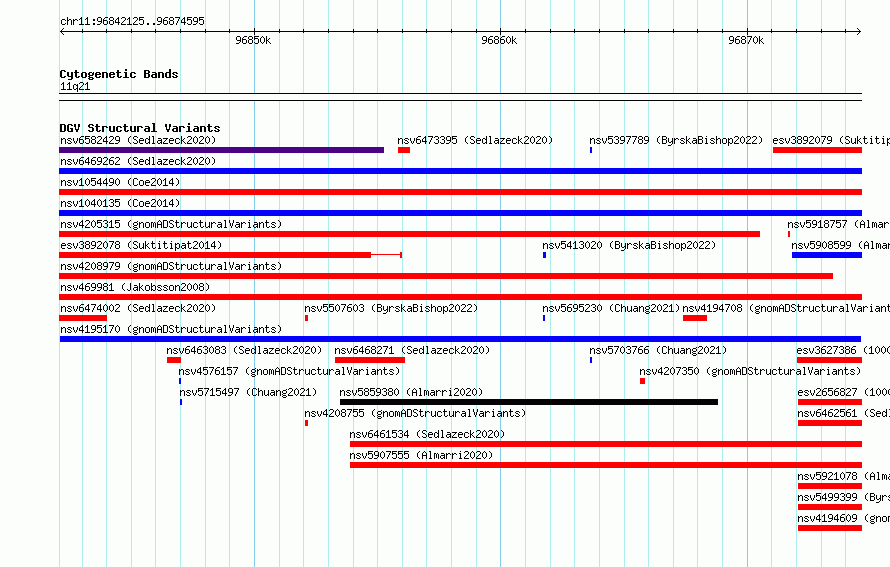Image resolution: width=890 pixels, height=567 pixels.
Task: Select the red nsv4194708 variant bar
Action: [x=695, y=318]
